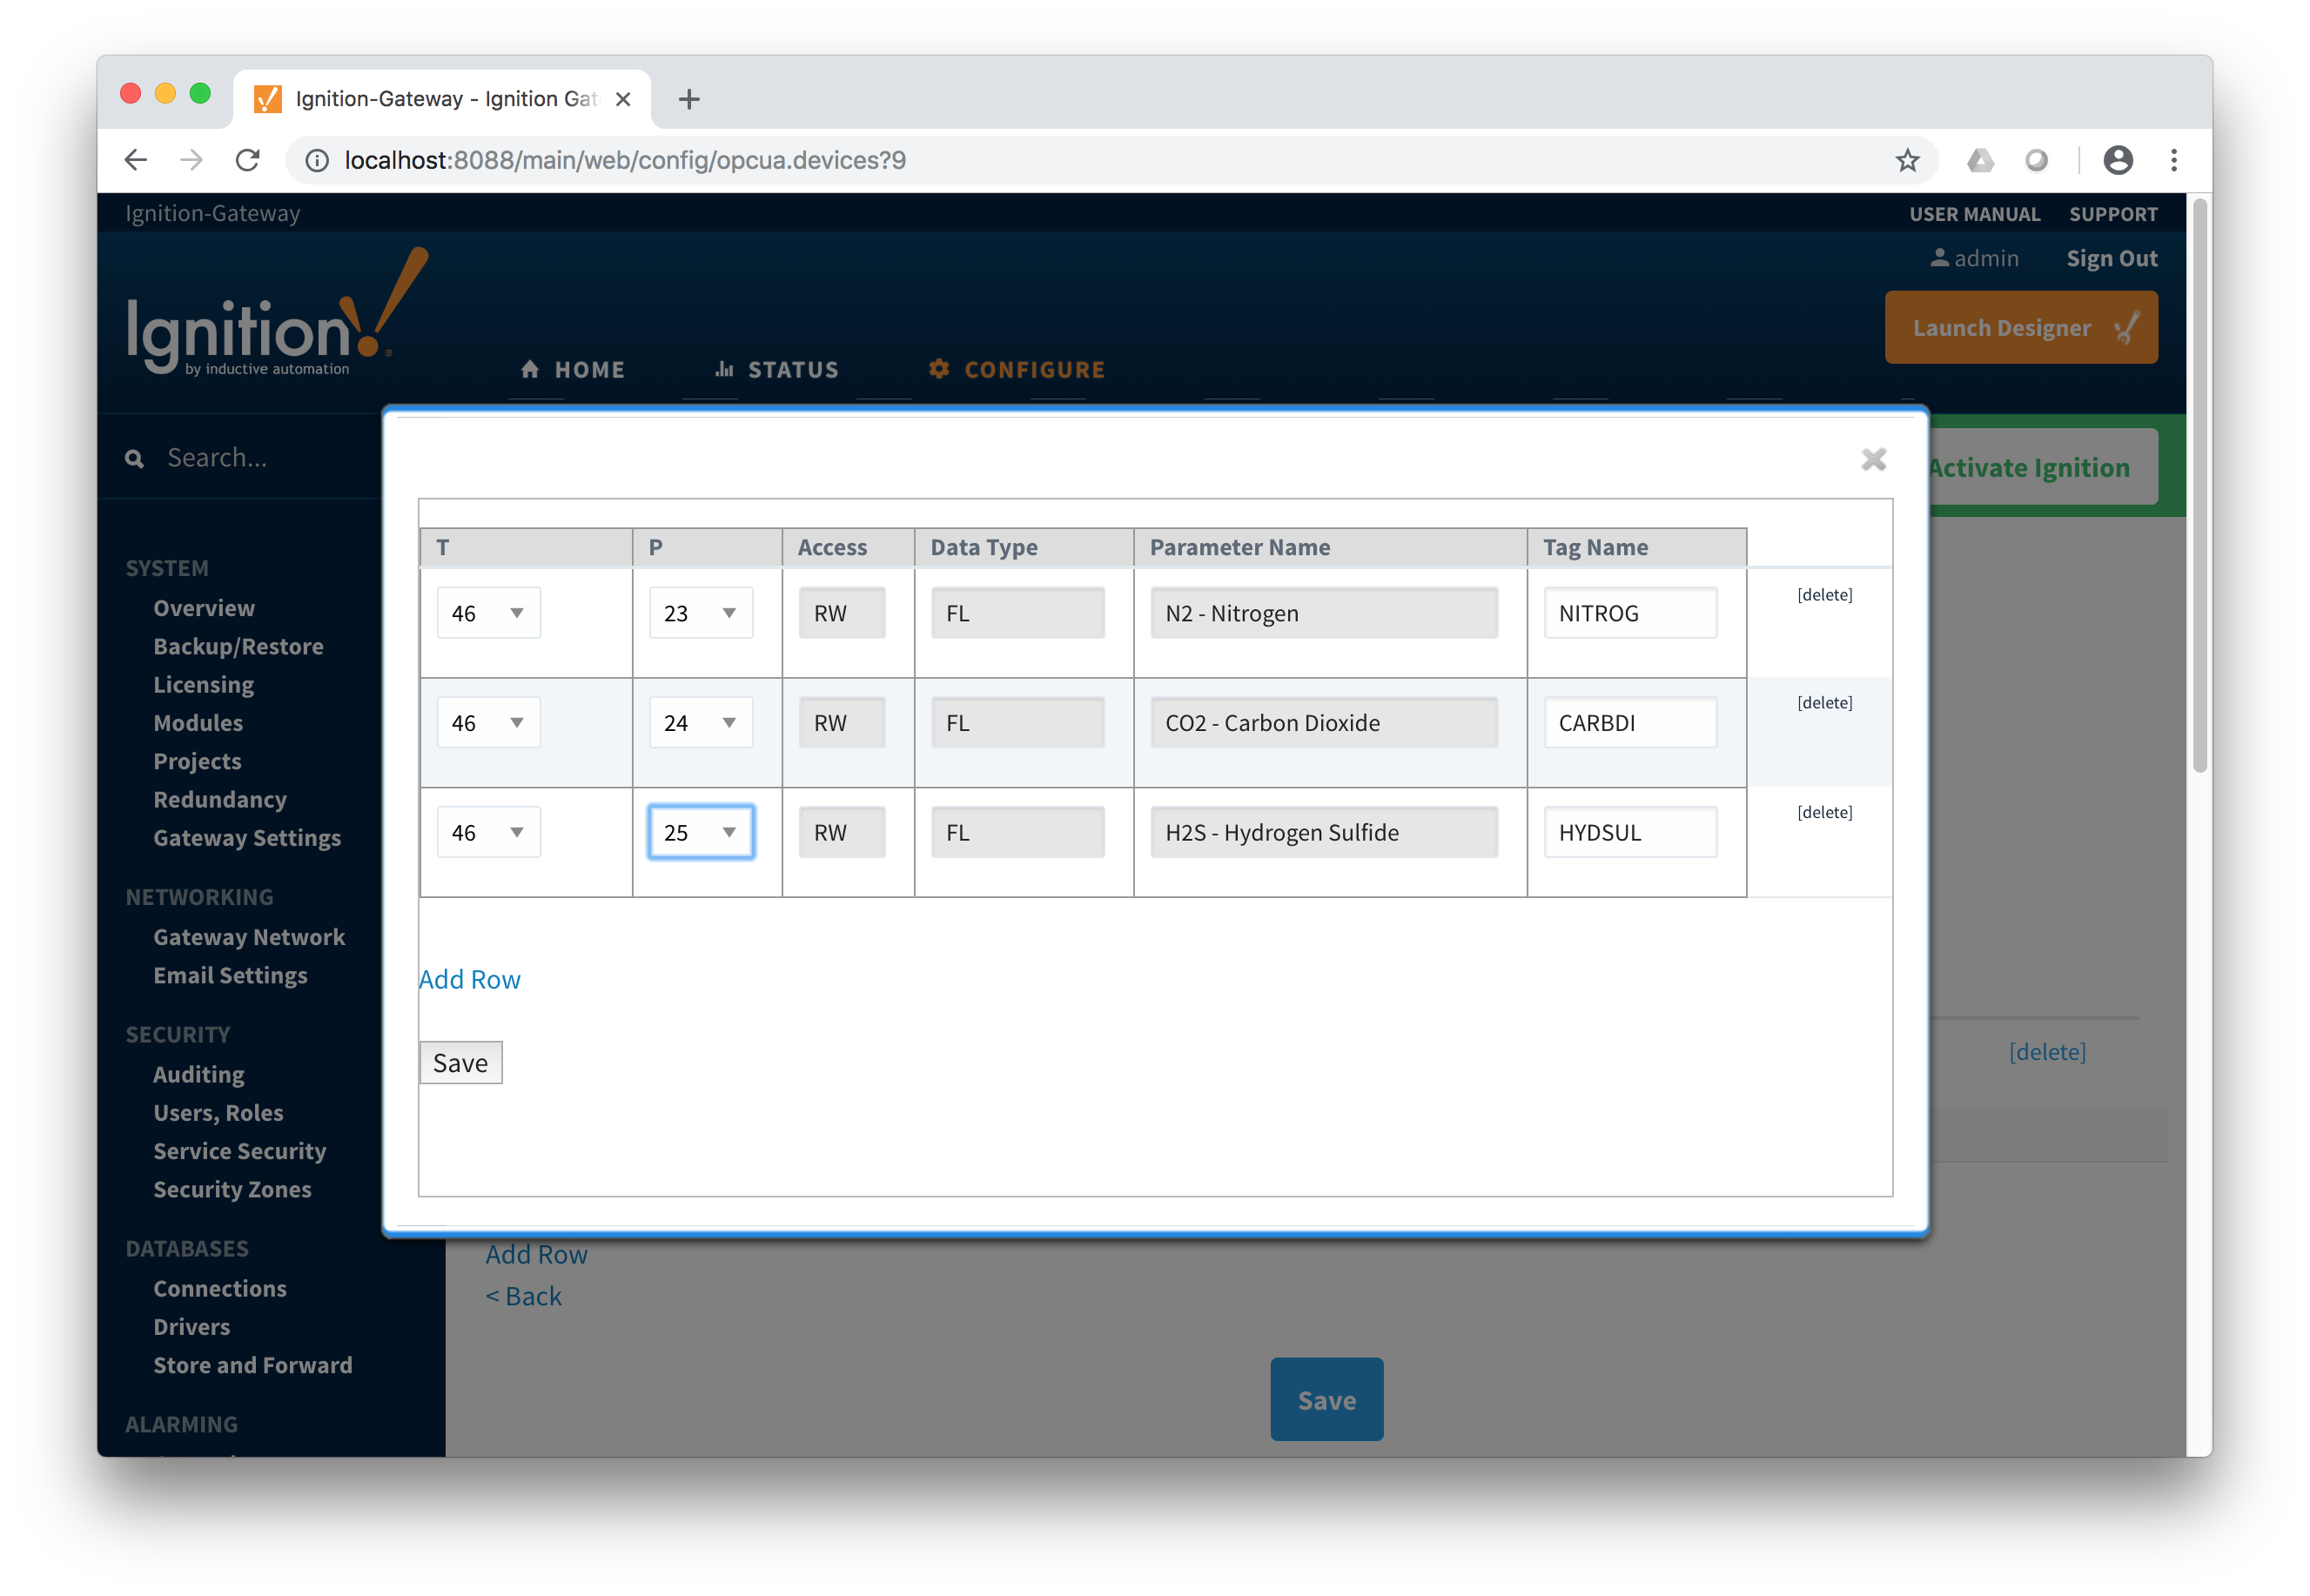Click the Google Drive extension icon
Image resolution: width=2310 pixels, height=1596 pixels.
click(1980, 160)
